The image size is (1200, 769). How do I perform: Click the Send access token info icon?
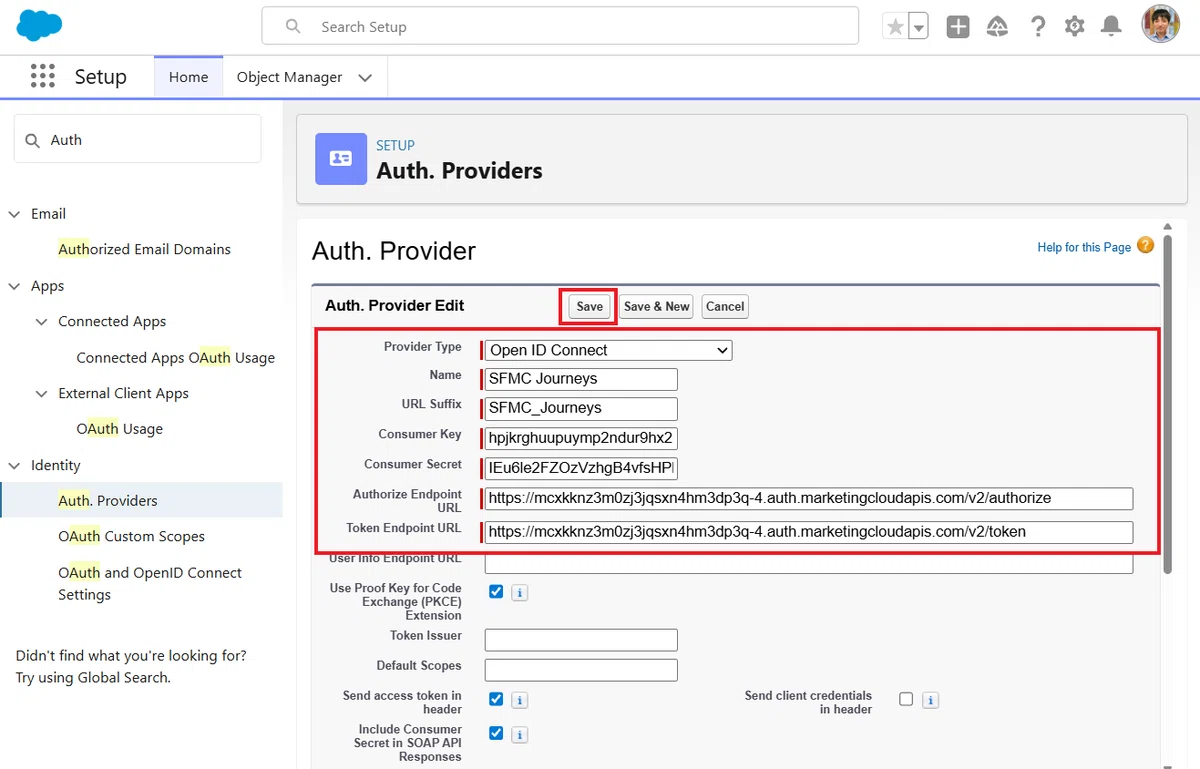point(519,700)
